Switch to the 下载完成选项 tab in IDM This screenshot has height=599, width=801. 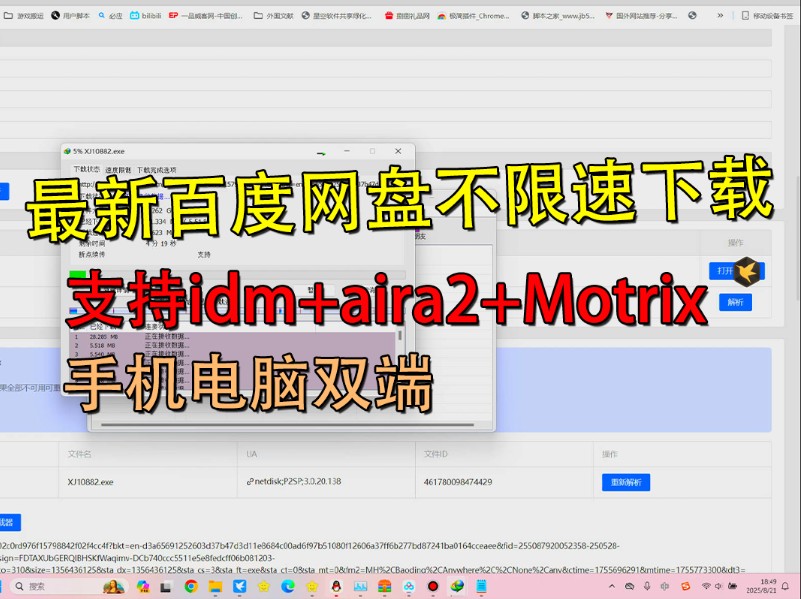157,170
